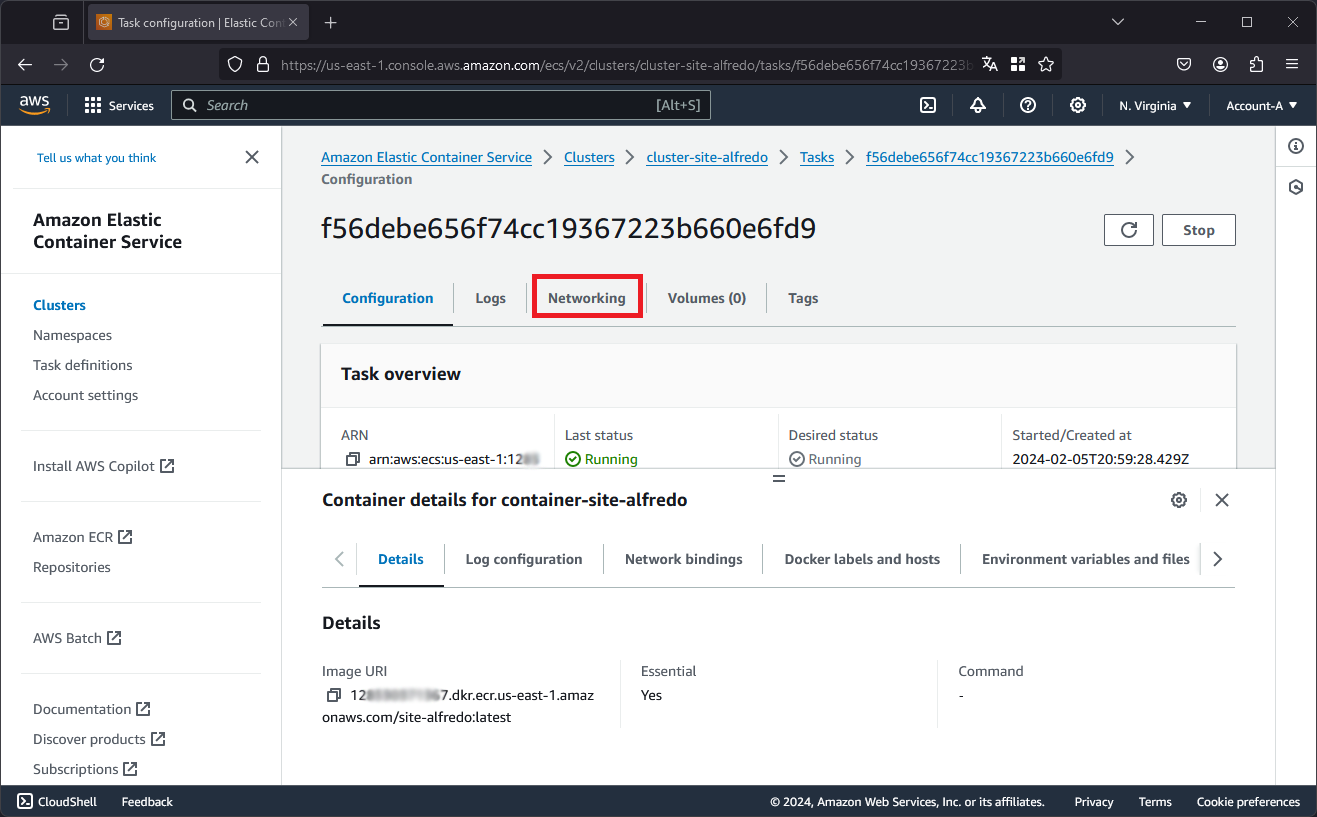Open the Firefox hamburger menu
This screenshot has width=1317, height=817.
[1292, 64]
